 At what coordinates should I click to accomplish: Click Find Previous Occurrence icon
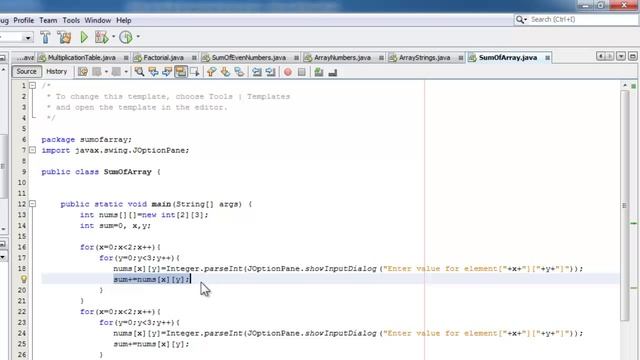pyautogui.click(x=153, y=72)
